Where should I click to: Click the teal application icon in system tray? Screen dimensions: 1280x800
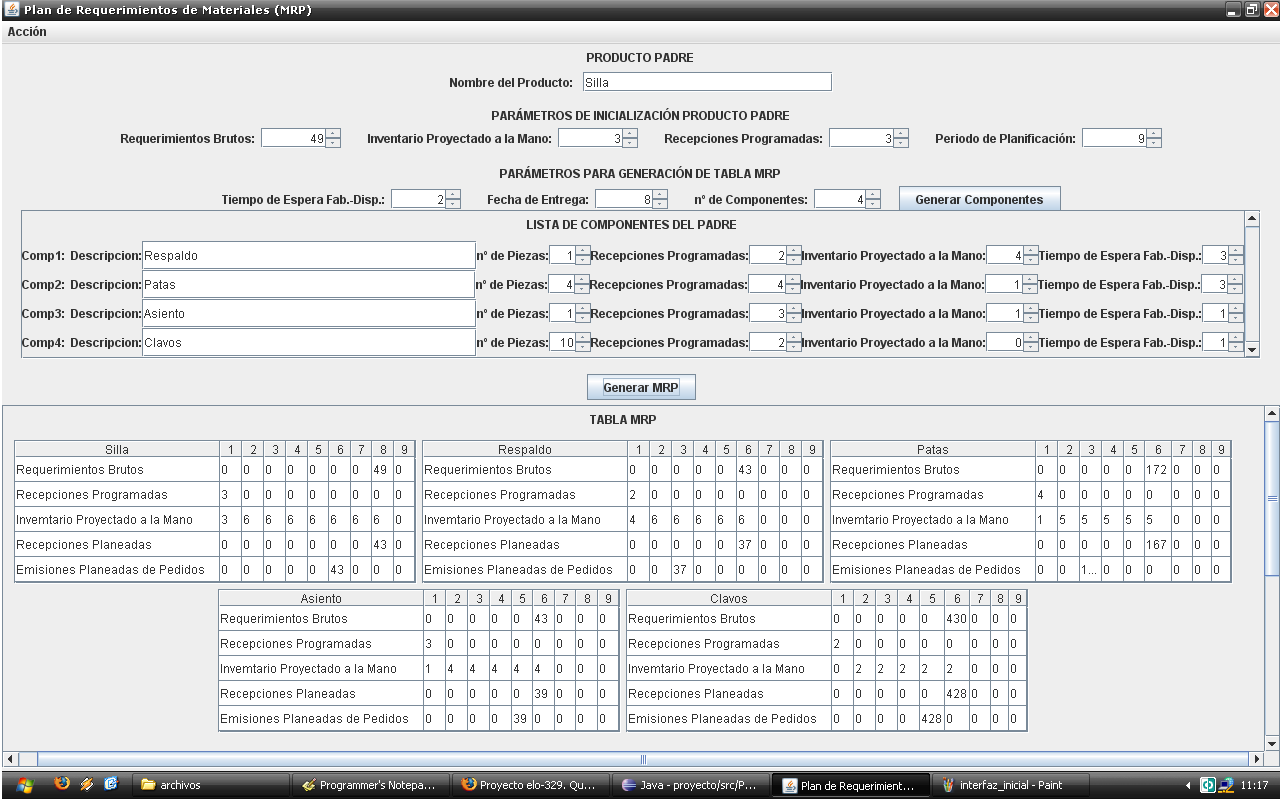coord(1207,783)
